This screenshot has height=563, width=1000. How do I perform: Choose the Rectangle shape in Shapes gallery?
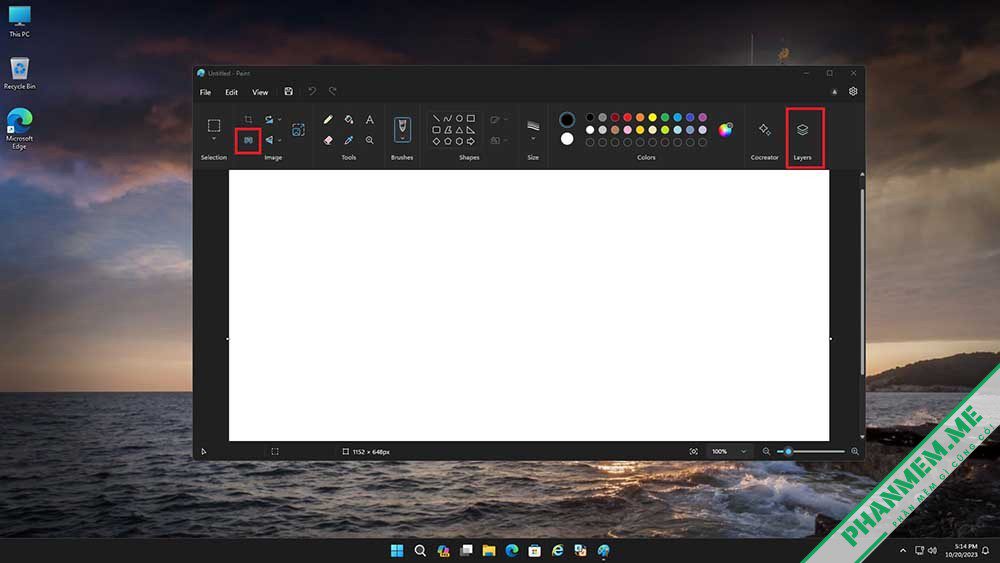click(x=471, y=119)
